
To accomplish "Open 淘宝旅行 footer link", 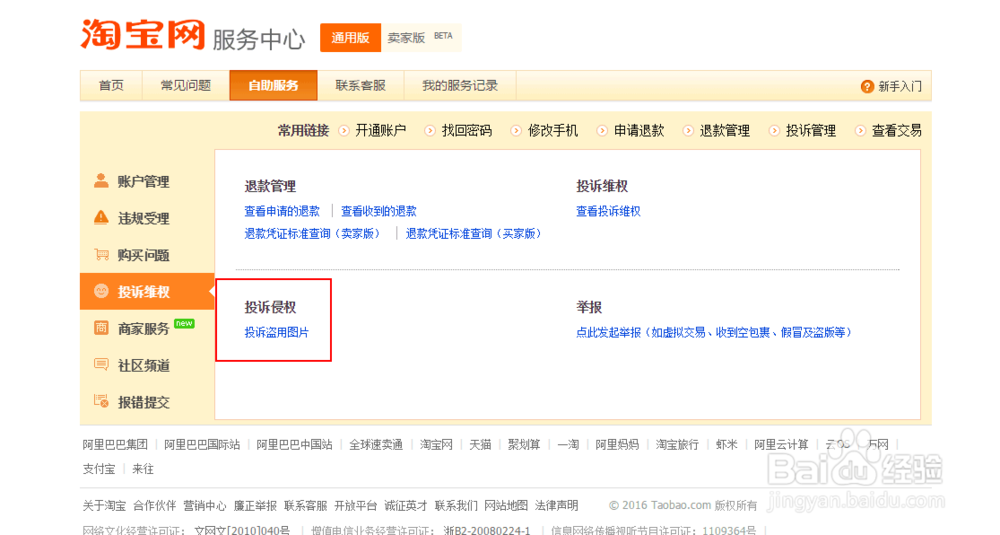I will pyautogui.click(x=677, y=444).
